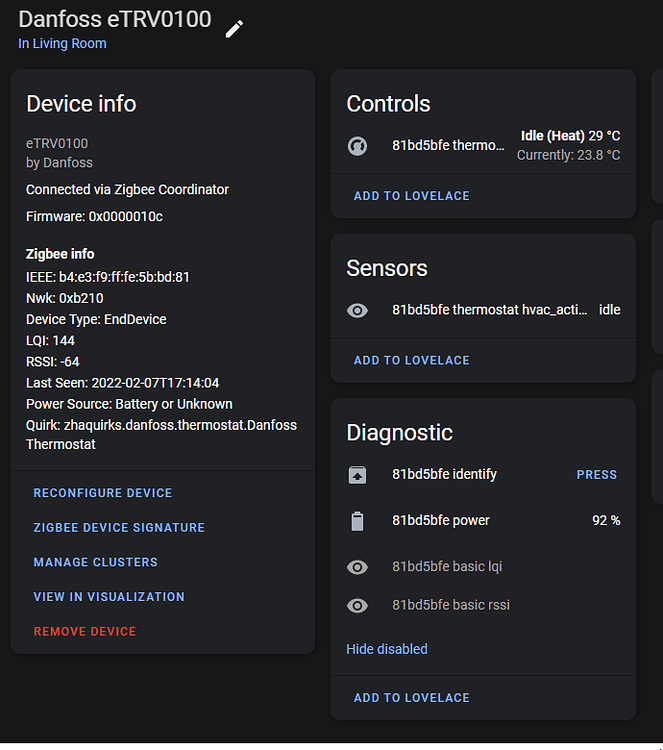
Task: Click the 92 % battery value
Action: point(606,520)
